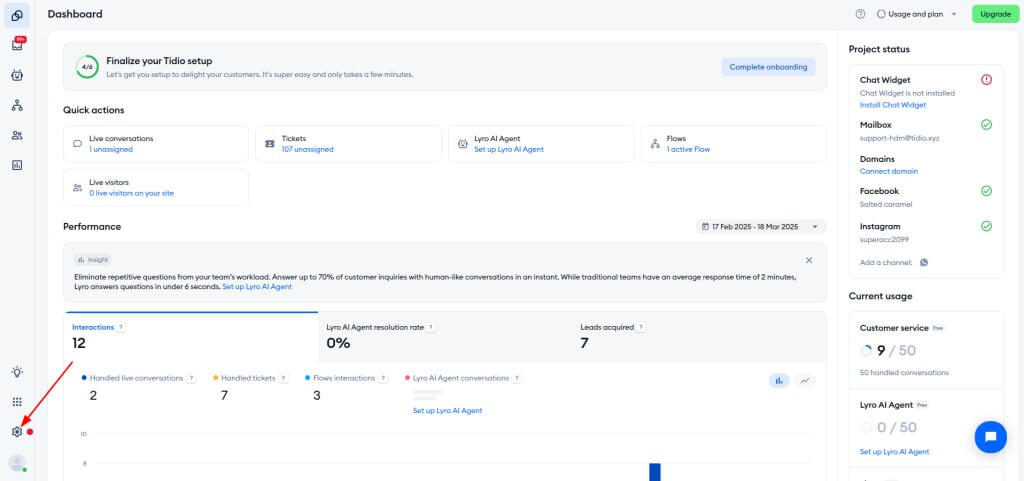Open the apps grid icon
The height and width of the screenshot is (481, 1024).
click(x=17, y=402)
